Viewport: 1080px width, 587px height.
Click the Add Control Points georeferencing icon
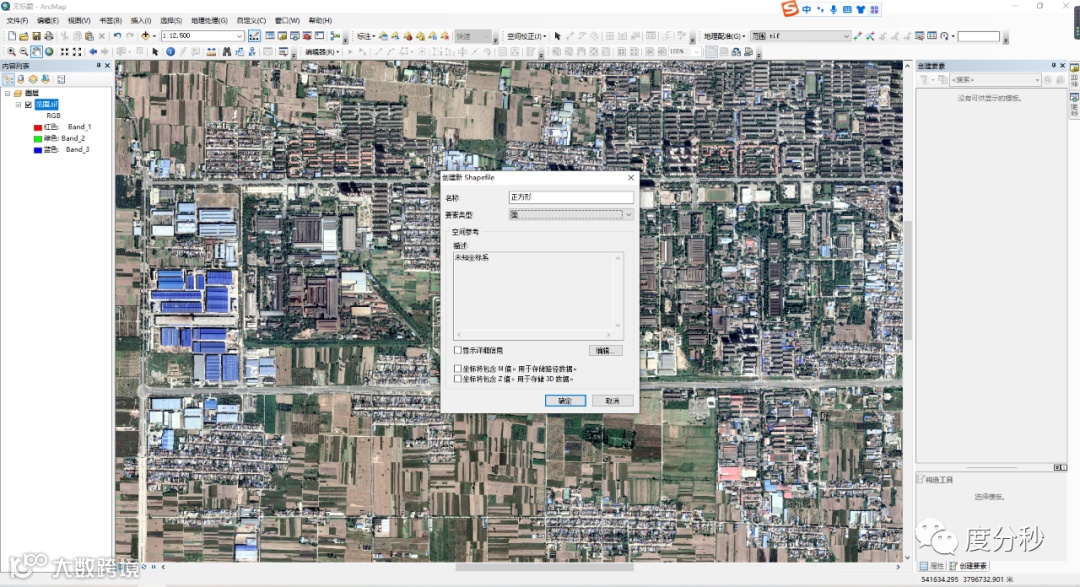tap(857, 36)
